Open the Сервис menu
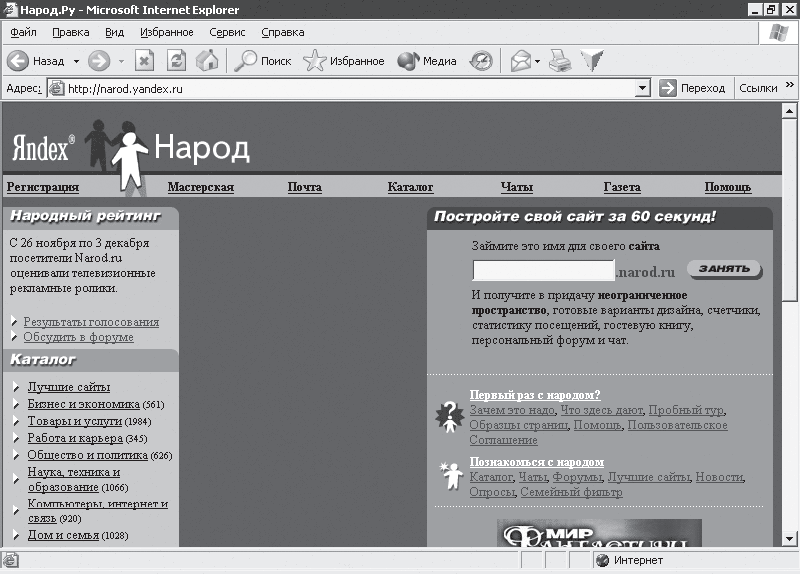The height and width of the screenshot is (574, 800). [227, 32]
